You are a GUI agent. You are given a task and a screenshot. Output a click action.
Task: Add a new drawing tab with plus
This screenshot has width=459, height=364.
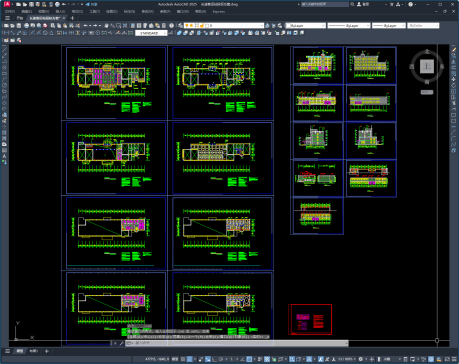(72, 18)
